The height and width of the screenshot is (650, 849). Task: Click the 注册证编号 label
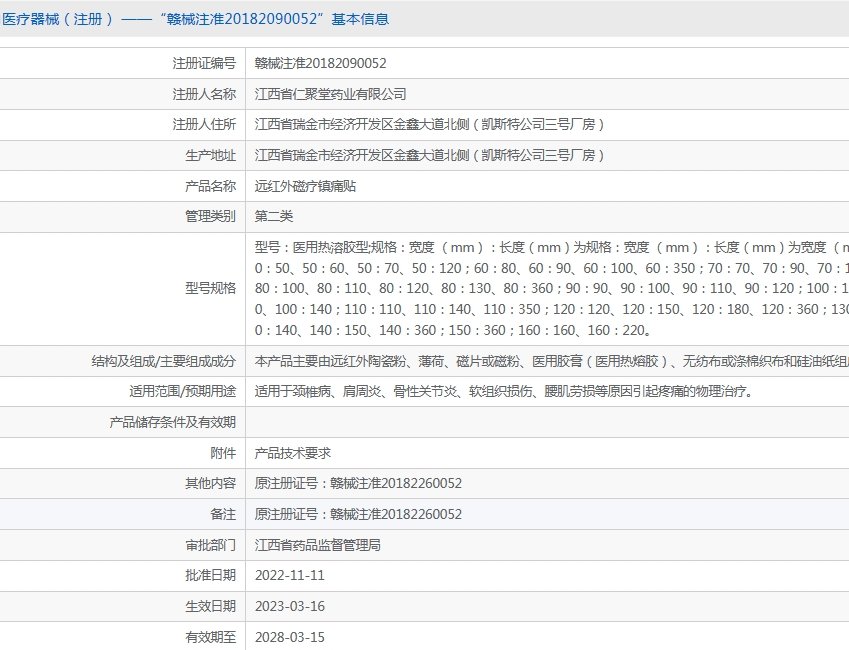(204, 63)
